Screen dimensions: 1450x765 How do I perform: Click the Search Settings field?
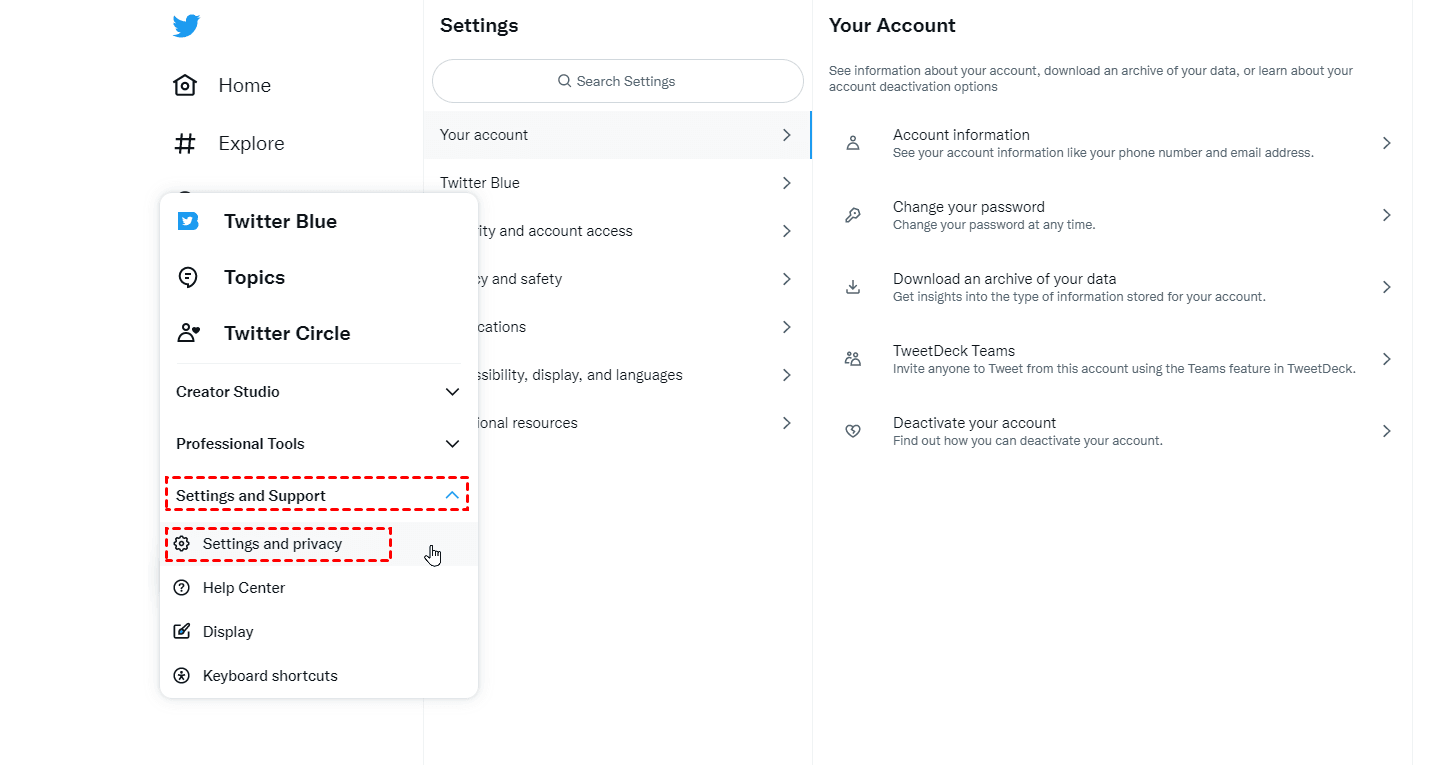pyautogui.click(x=618, y=81)
